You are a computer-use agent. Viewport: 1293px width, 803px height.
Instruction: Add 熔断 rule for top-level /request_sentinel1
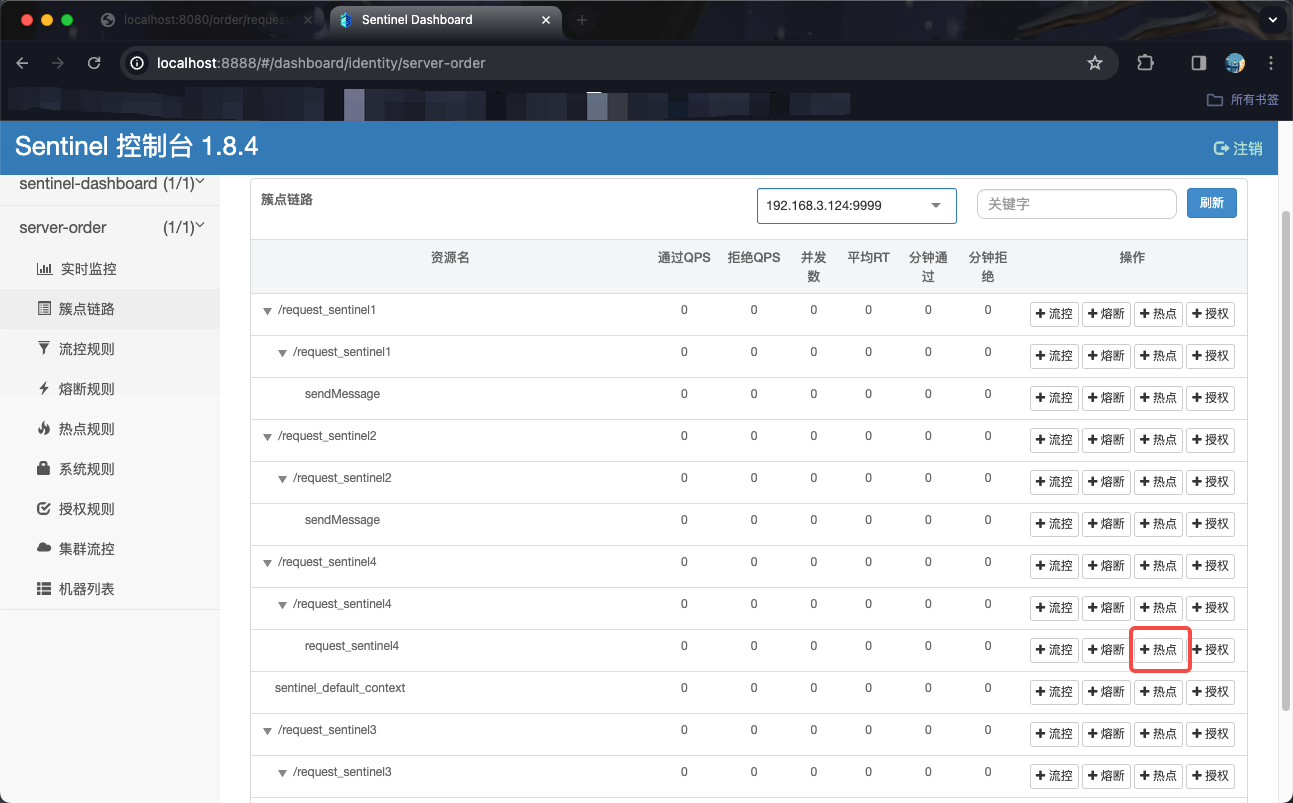pos(1106,314)
